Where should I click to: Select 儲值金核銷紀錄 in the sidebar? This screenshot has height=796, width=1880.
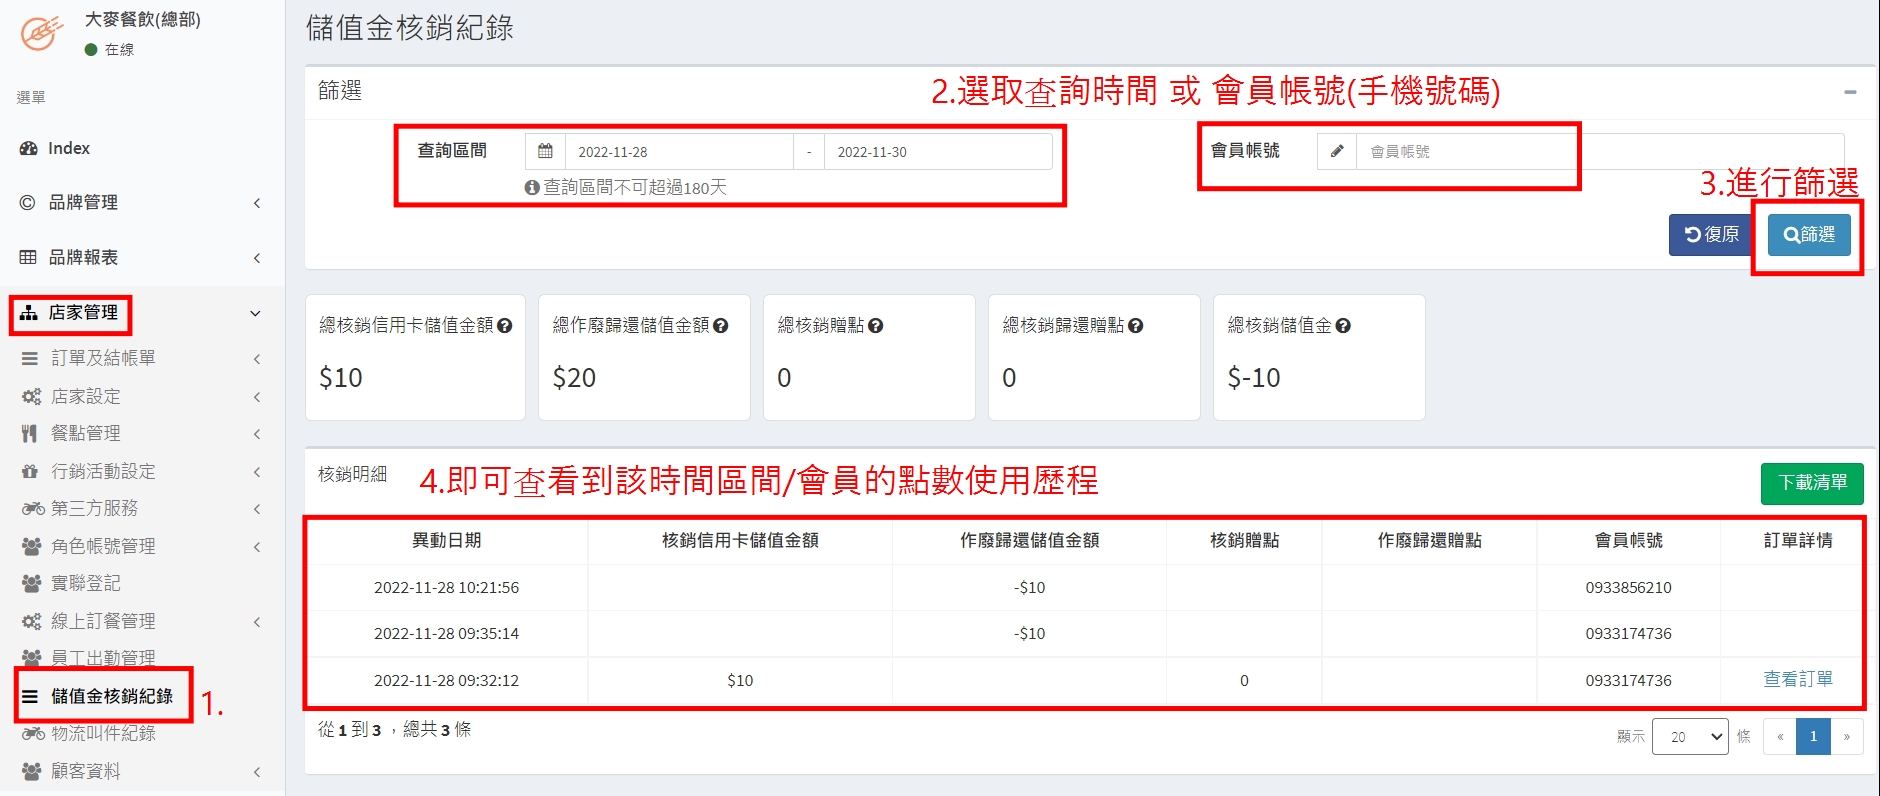pyautogui.click(x=111, y=696)
